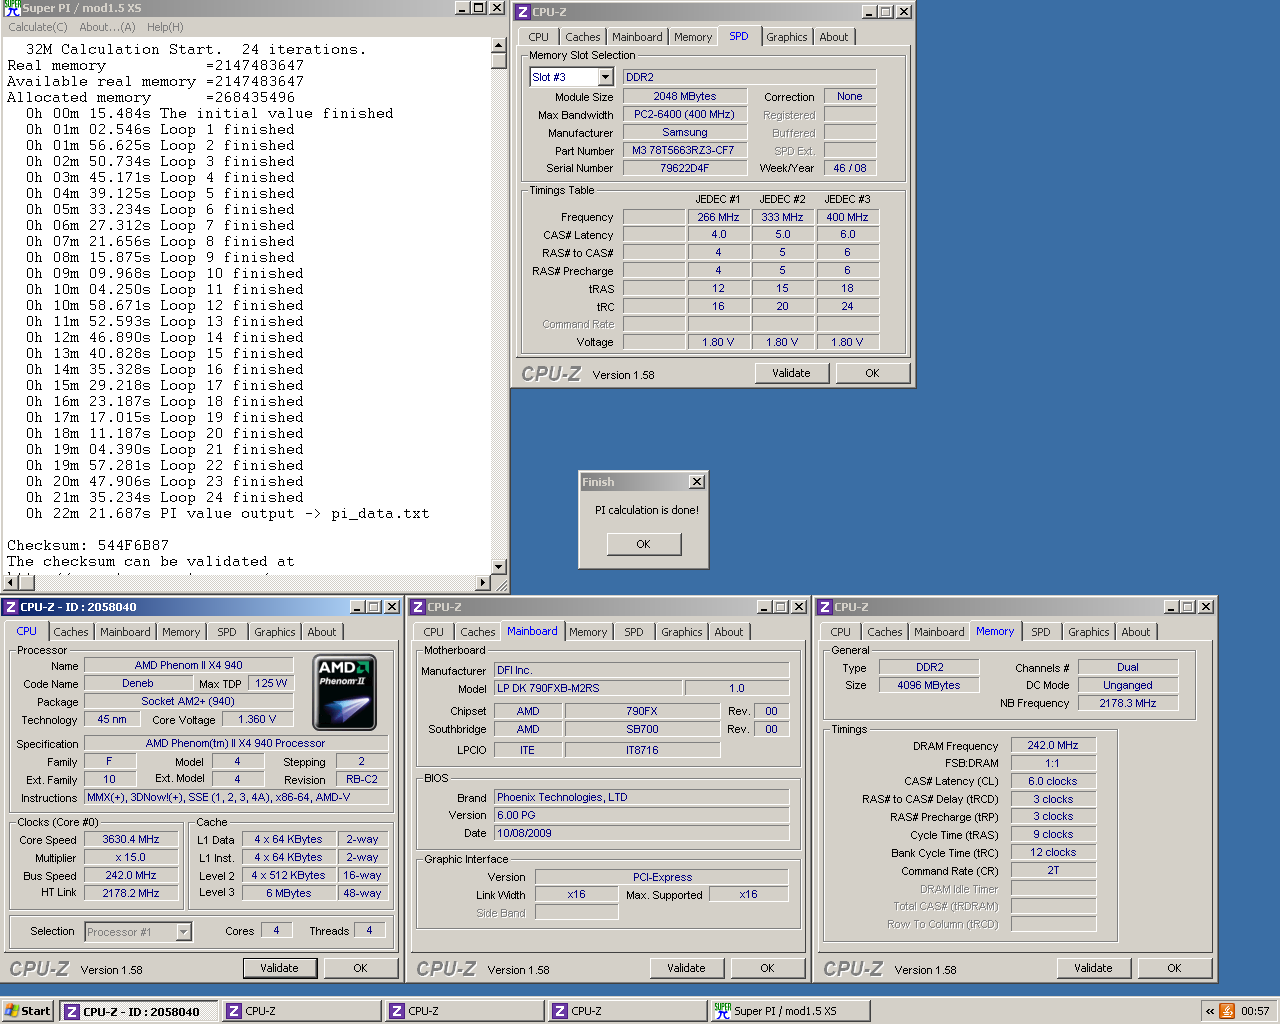1280x1024 pixels.
Task: Click the AMD Phenom II logo image
Action: click(344, 692)
